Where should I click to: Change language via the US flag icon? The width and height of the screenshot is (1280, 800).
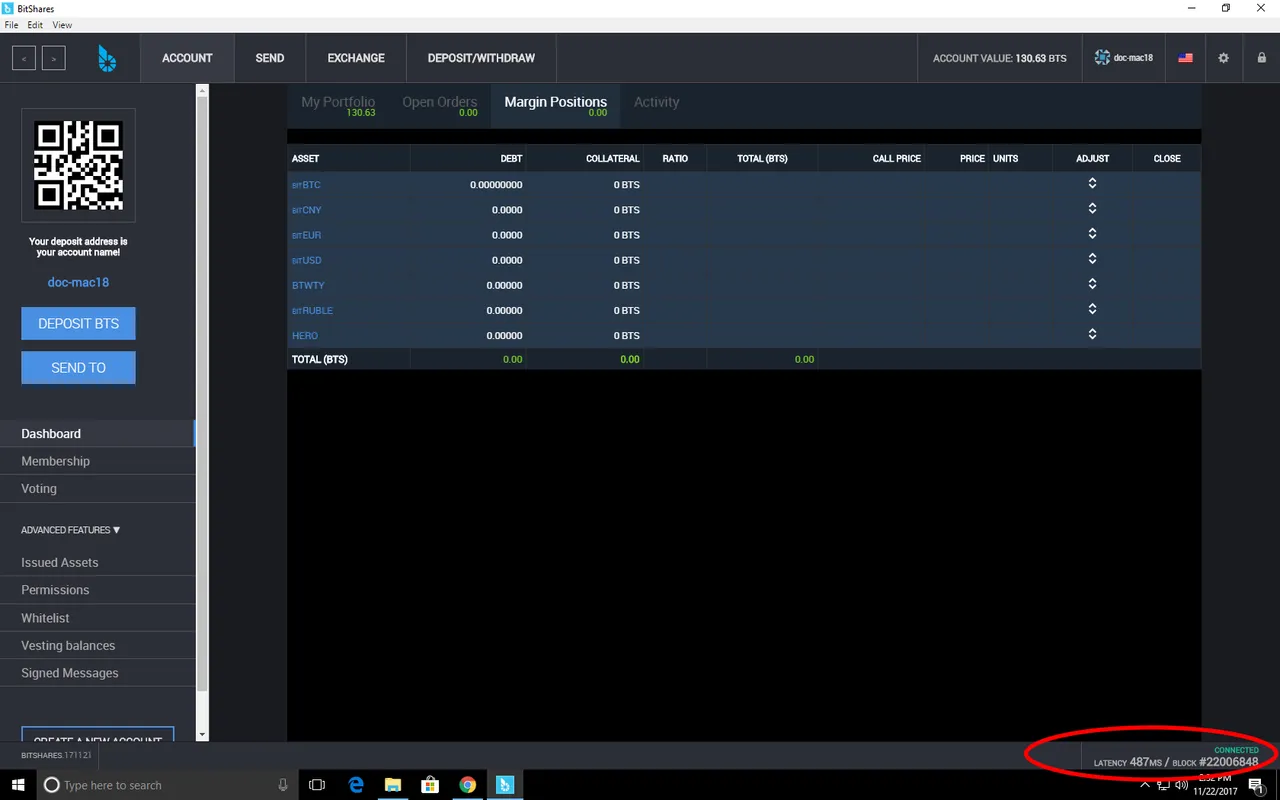coord(1185,58)
